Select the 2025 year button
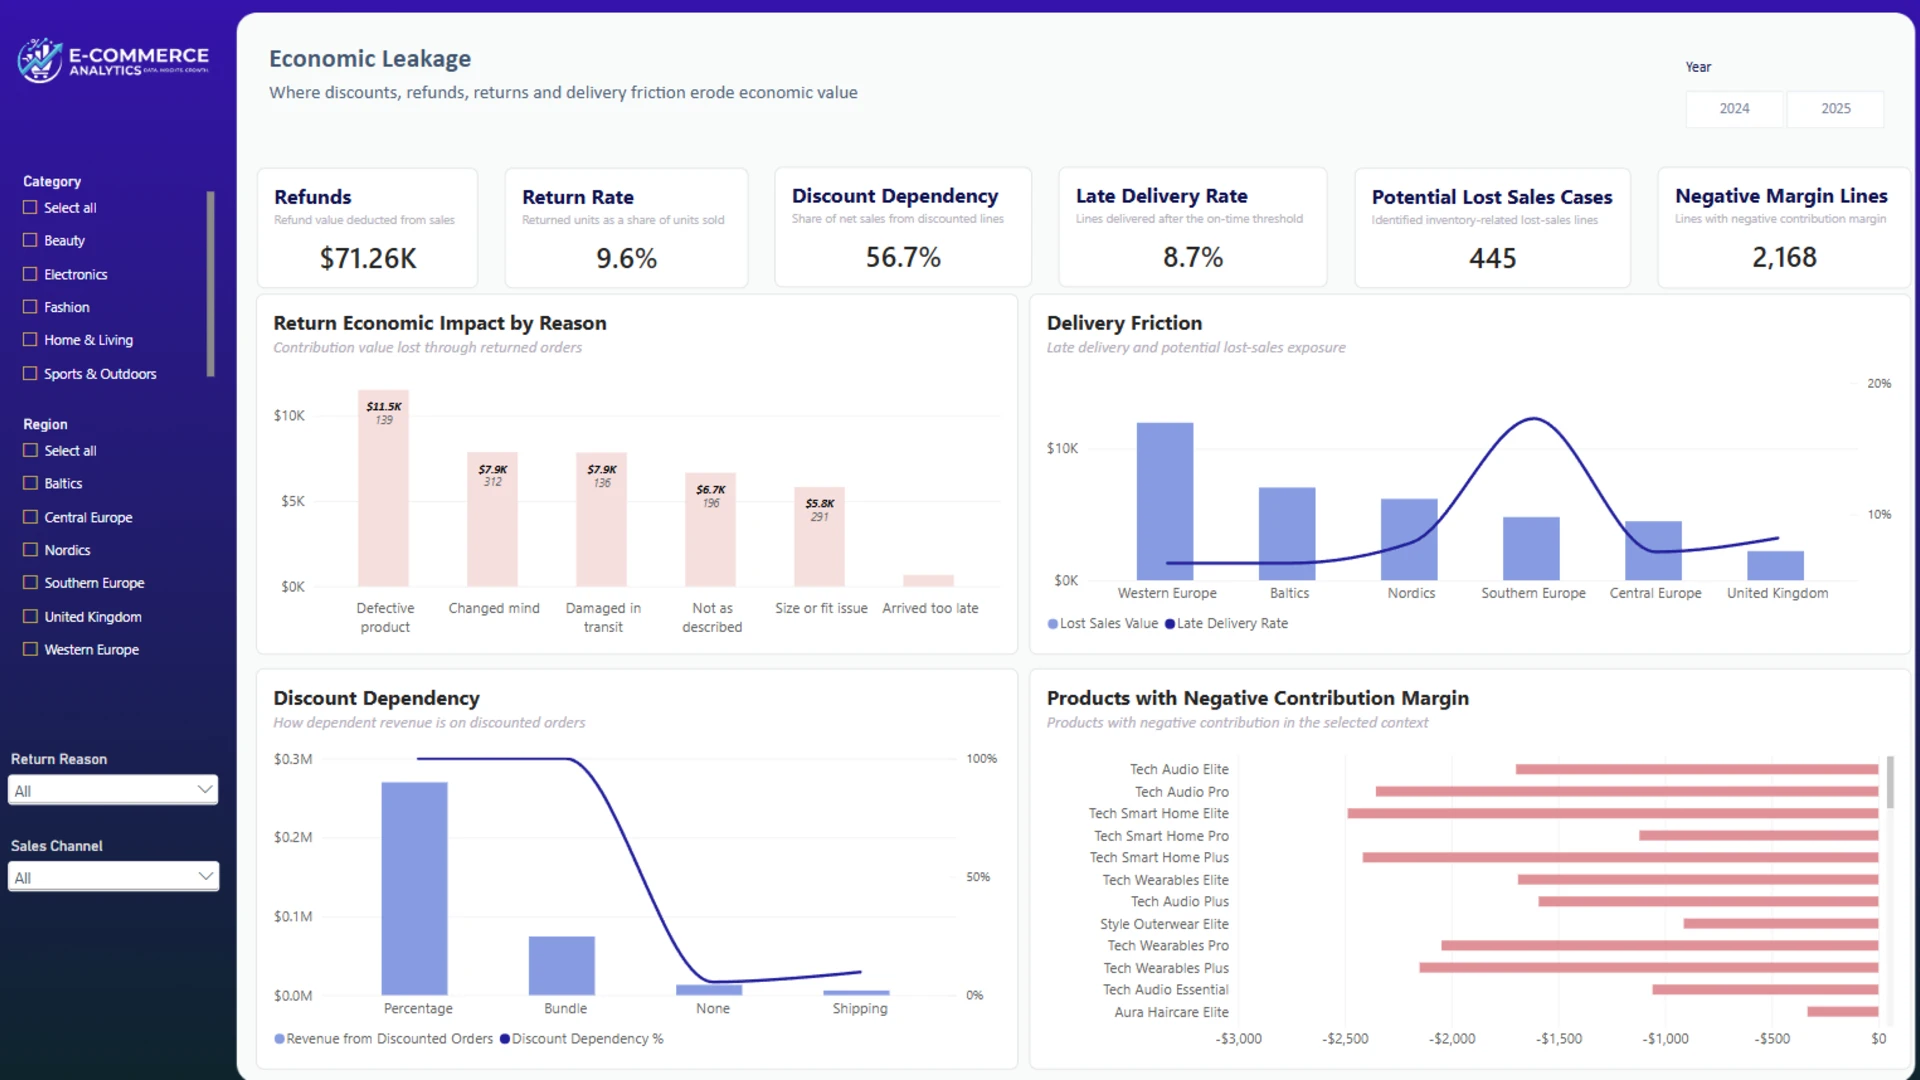 pyautogui.click(x=1835, y=108)
